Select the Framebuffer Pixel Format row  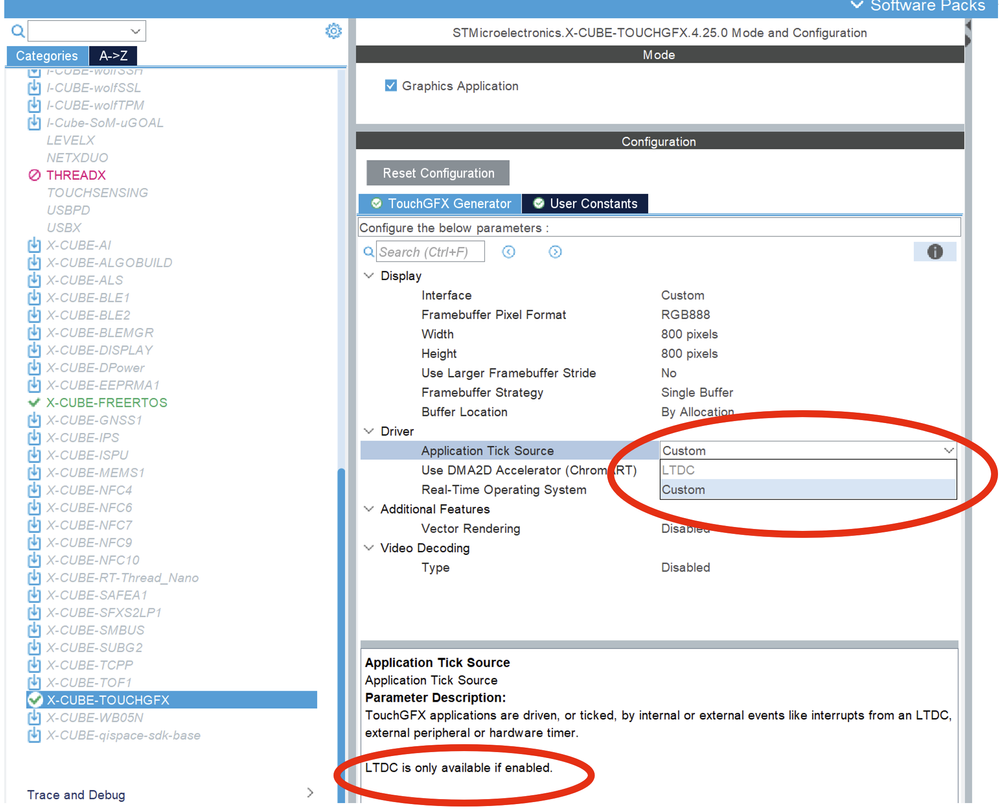click(659, 315)
